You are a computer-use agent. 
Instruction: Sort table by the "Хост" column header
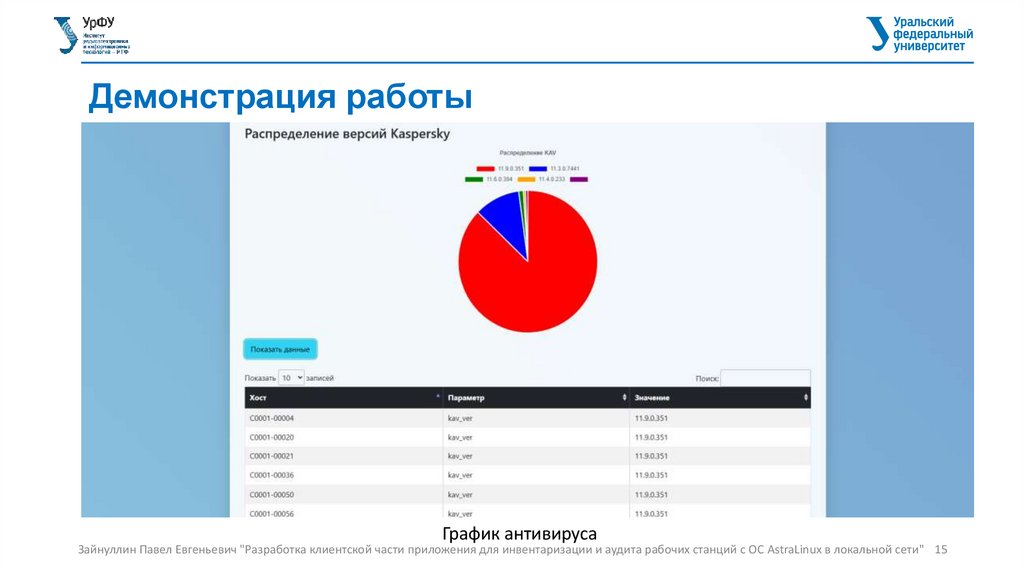(344, 398)
